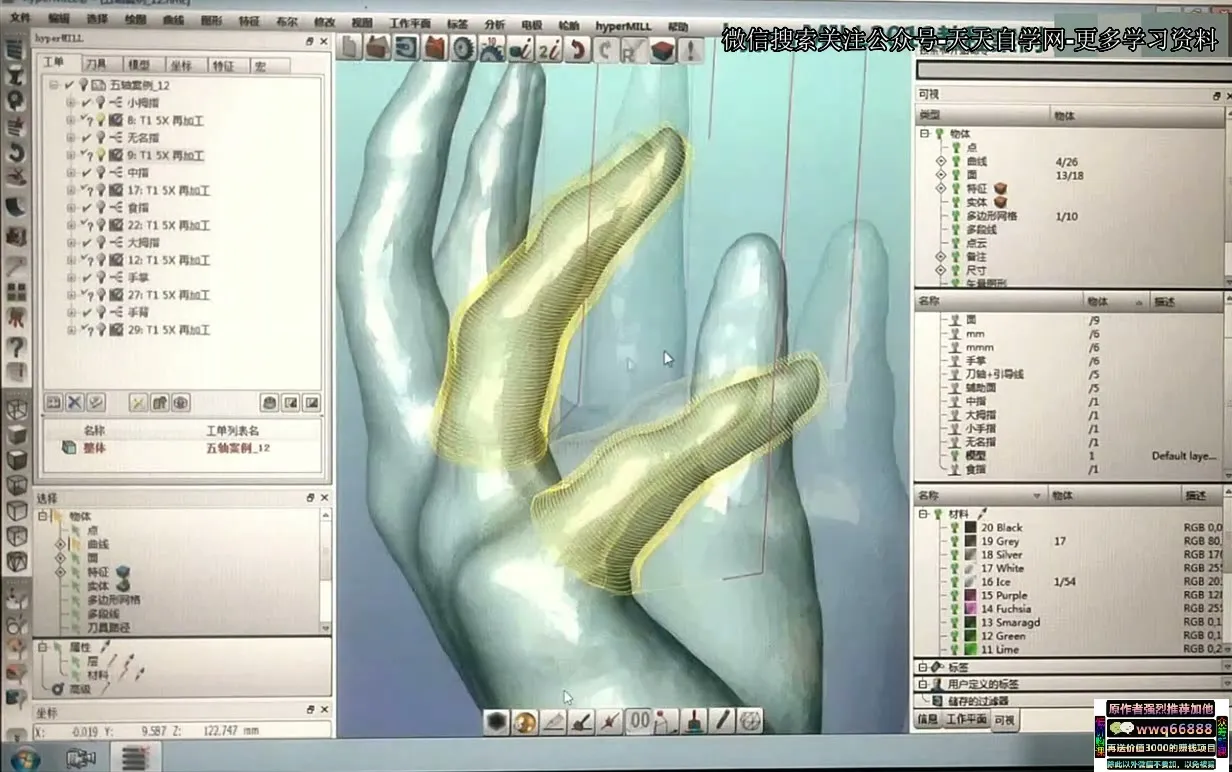Expand the 标签 section in visibility panel
The image size is (1232, 772).
point(923,667)
